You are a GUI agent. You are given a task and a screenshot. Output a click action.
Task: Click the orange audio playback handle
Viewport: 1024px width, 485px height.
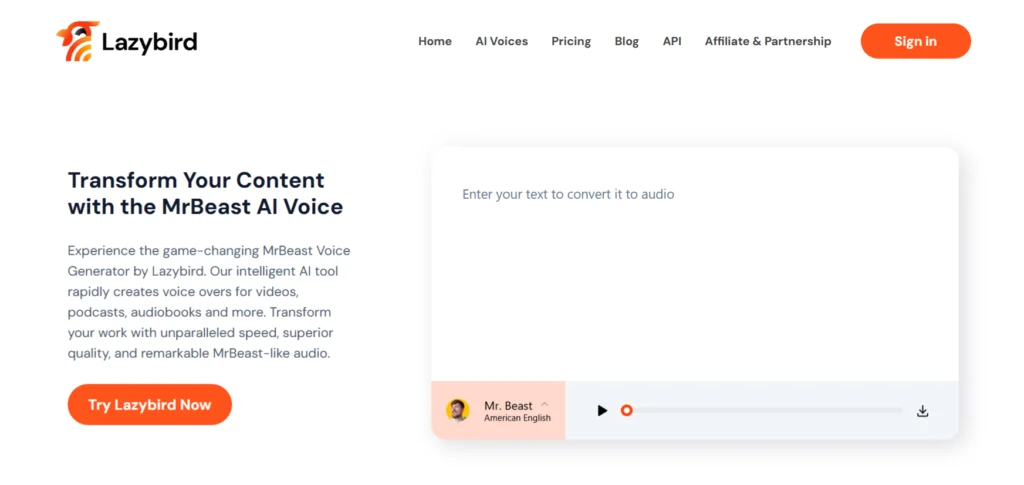[626, 410]
